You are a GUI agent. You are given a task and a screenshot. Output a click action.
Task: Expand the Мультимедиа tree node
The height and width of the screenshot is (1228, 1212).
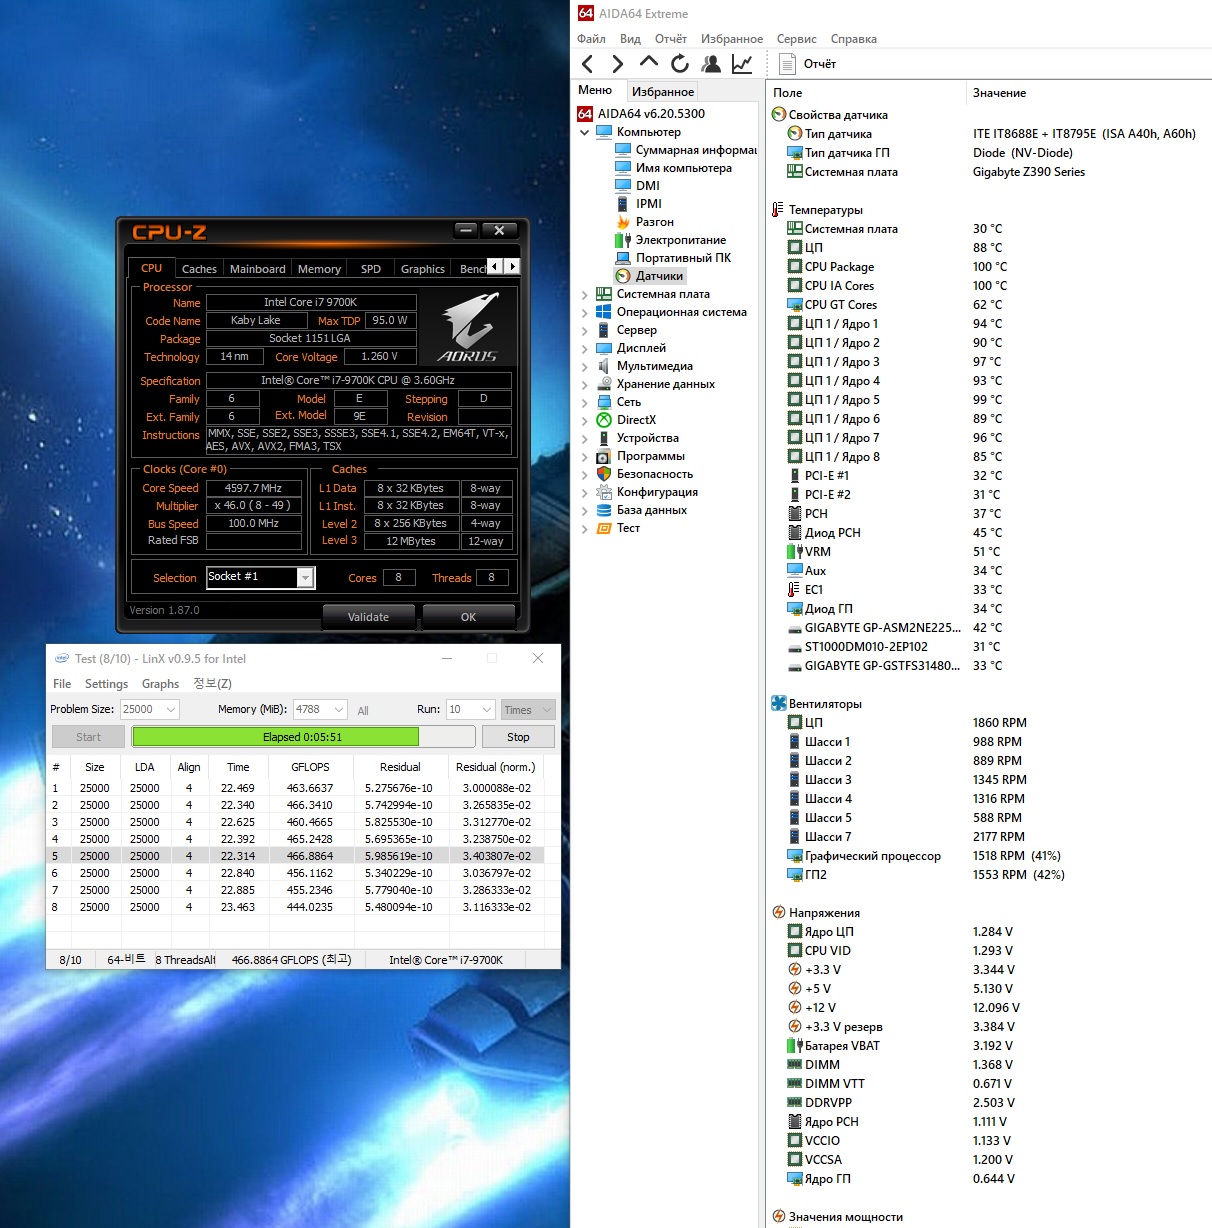[585, 366]
